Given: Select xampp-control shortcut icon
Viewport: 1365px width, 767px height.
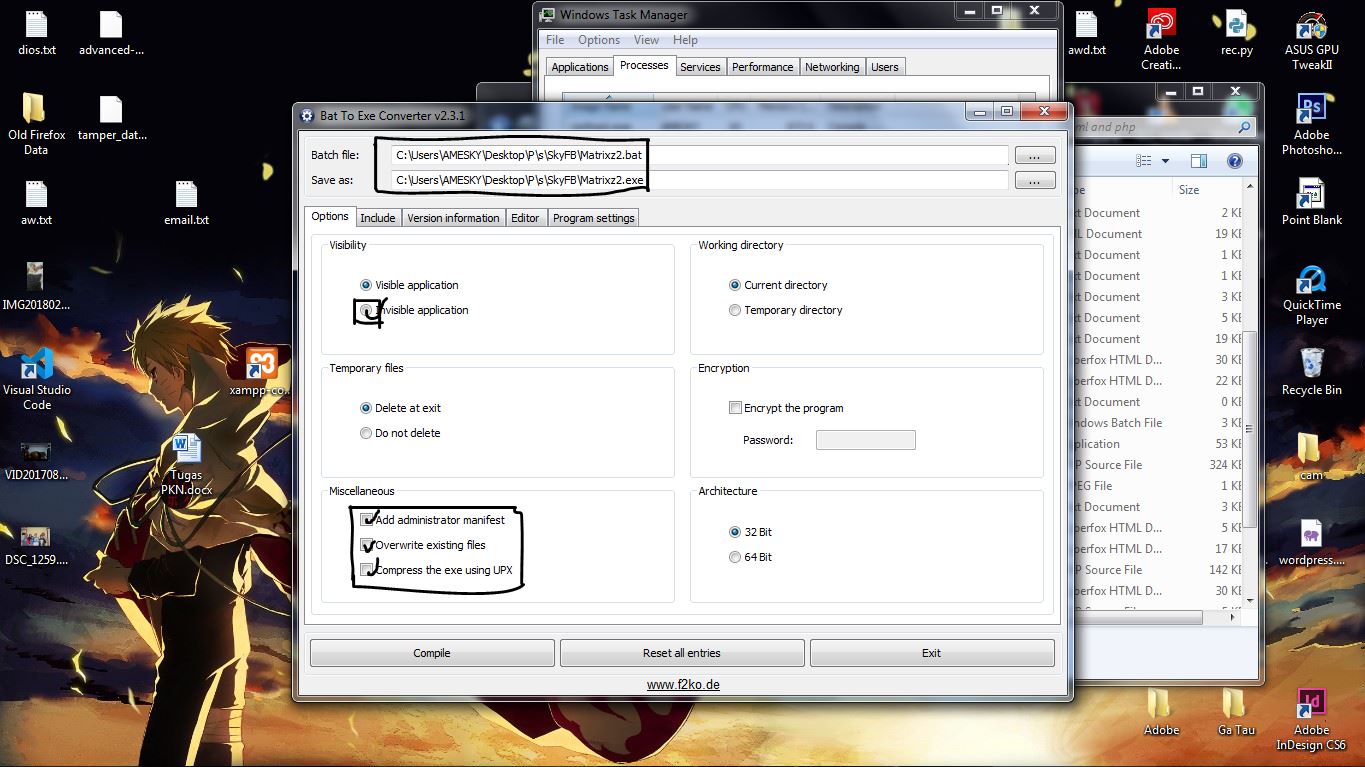Looking at the screenshot, I should click(262, 372).
